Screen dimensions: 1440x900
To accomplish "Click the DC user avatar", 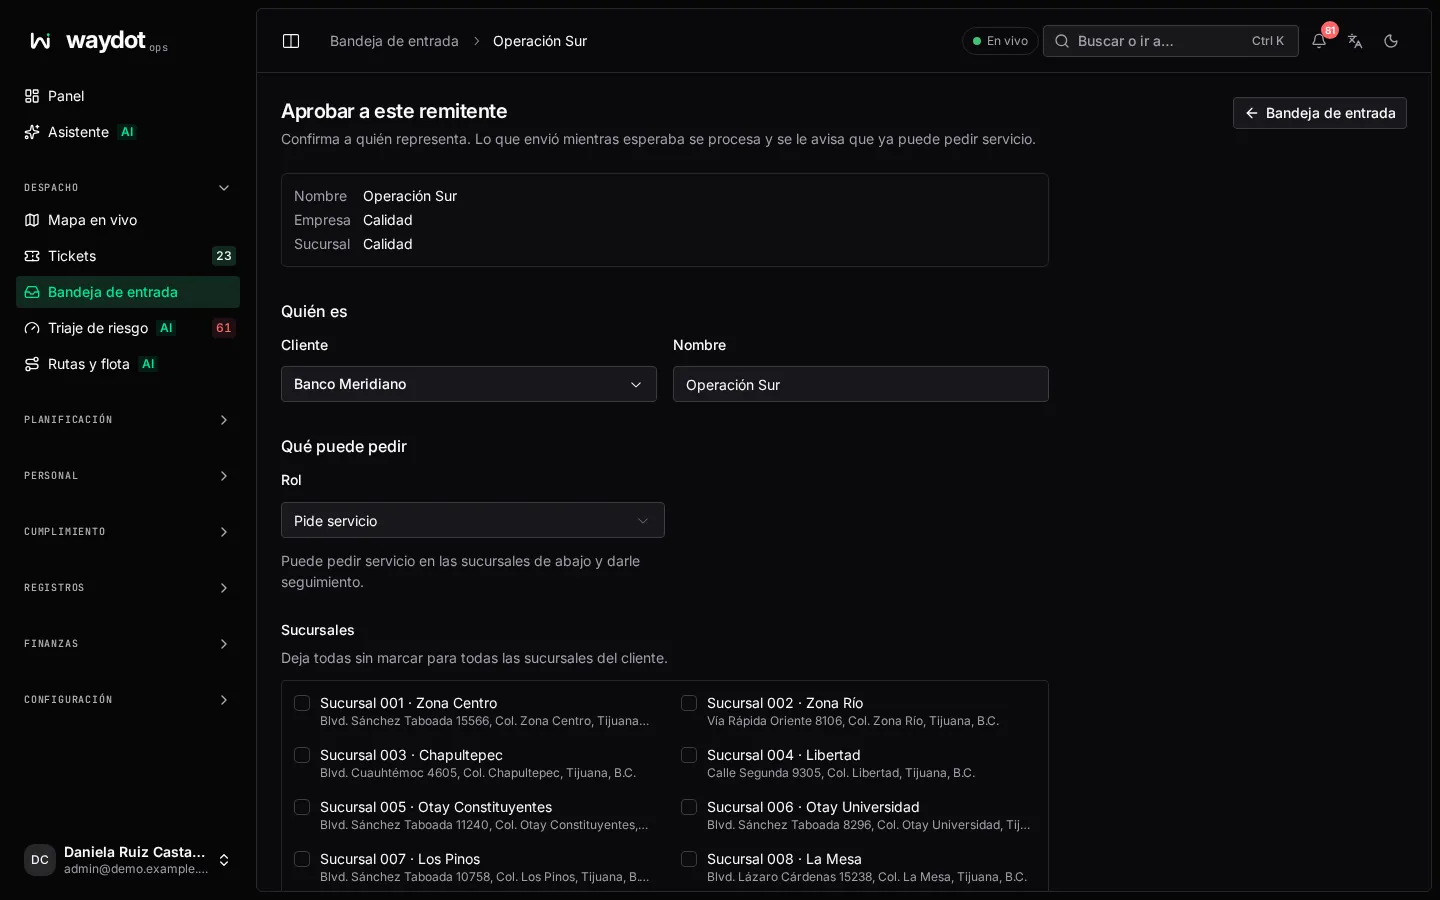I will [40, 860].
